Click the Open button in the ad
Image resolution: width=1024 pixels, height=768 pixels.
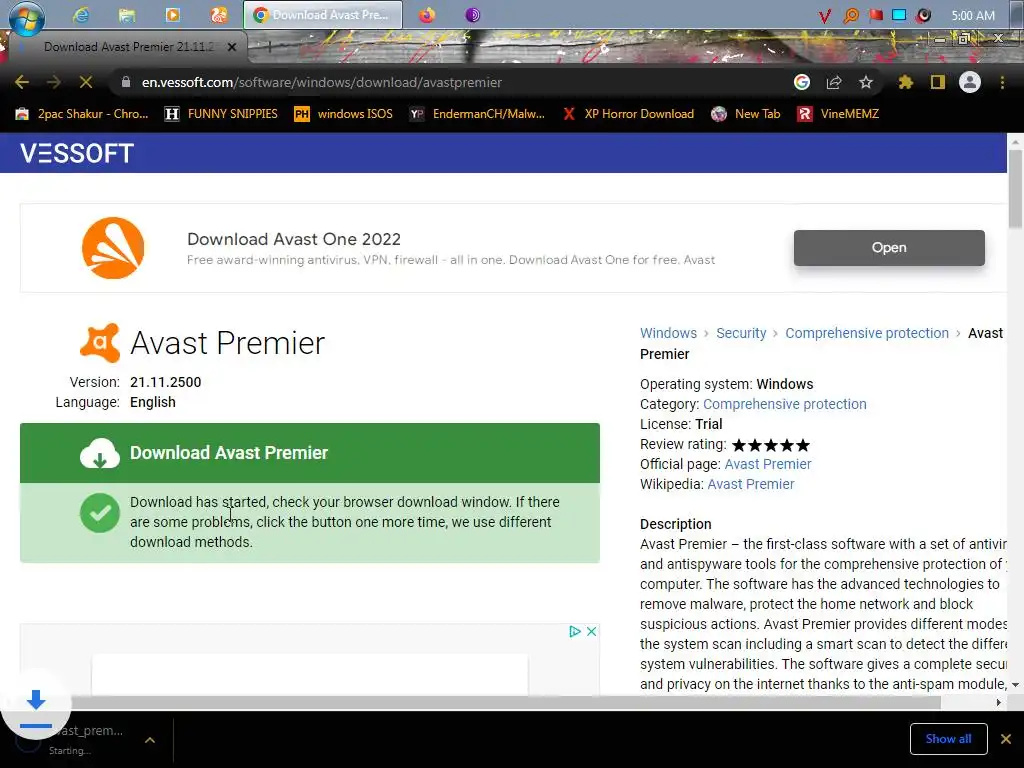point(889,248)
